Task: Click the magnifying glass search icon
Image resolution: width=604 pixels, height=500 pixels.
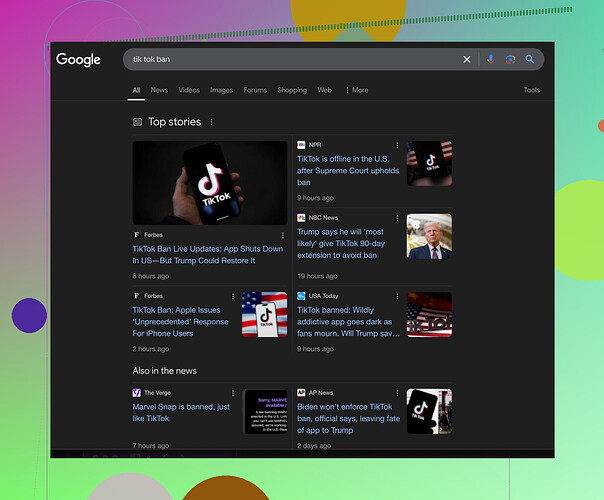Action: [530, 59]
